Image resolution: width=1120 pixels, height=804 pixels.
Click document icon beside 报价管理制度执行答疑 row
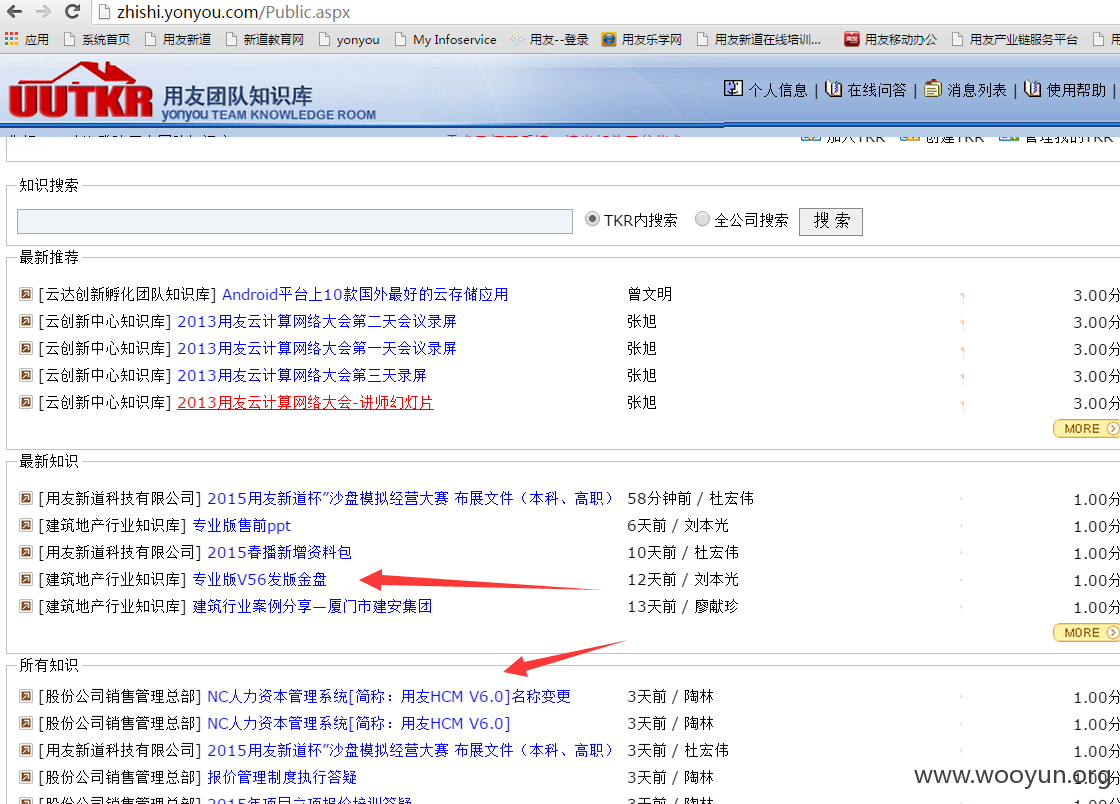26,778
